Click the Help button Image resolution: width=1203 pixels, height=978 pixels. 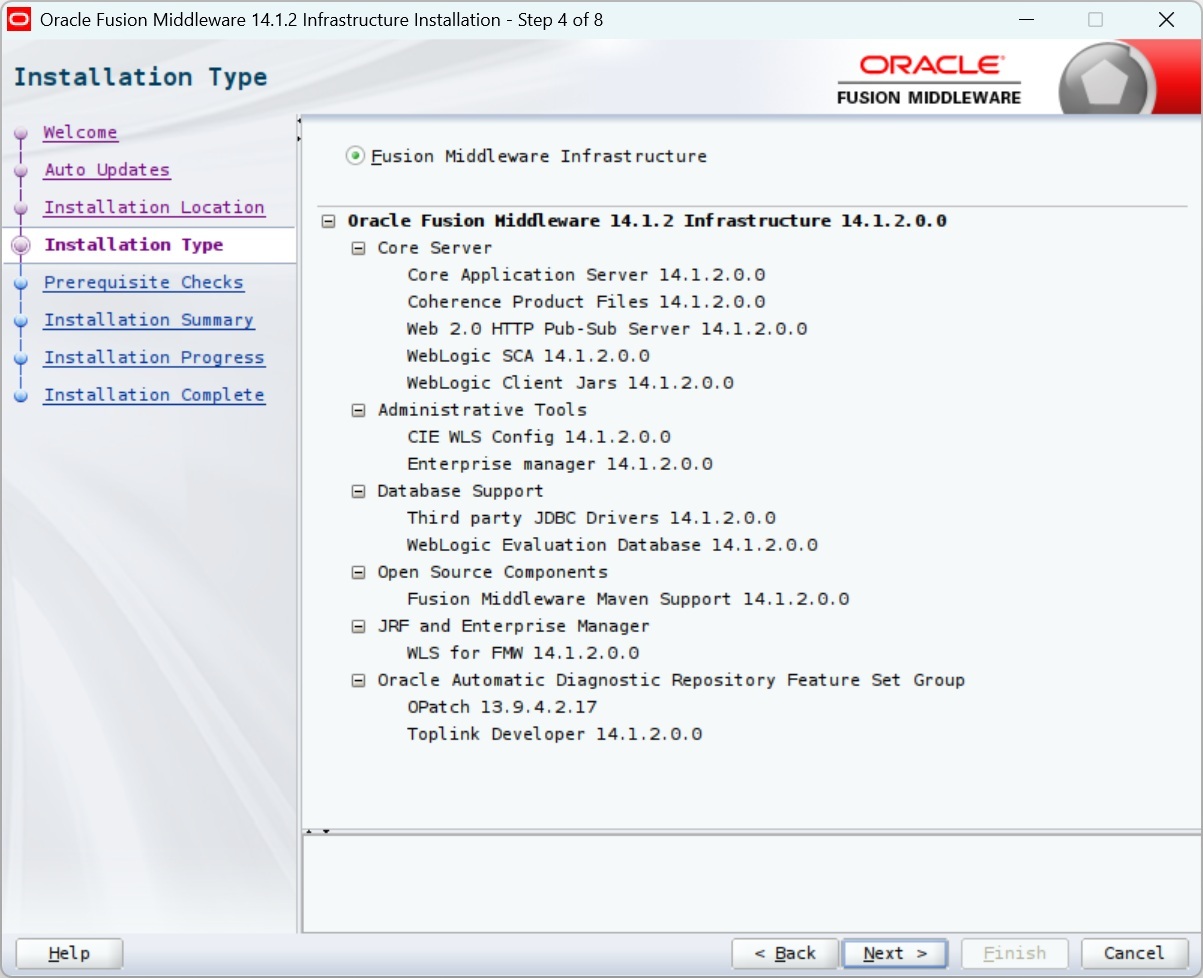[x=69, y=953]
